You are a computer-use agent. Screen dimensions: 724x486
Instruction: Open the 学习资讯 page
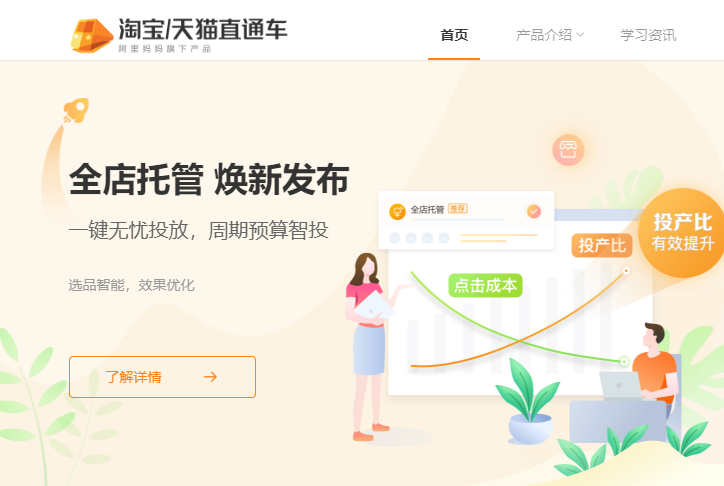pos(648,35)
